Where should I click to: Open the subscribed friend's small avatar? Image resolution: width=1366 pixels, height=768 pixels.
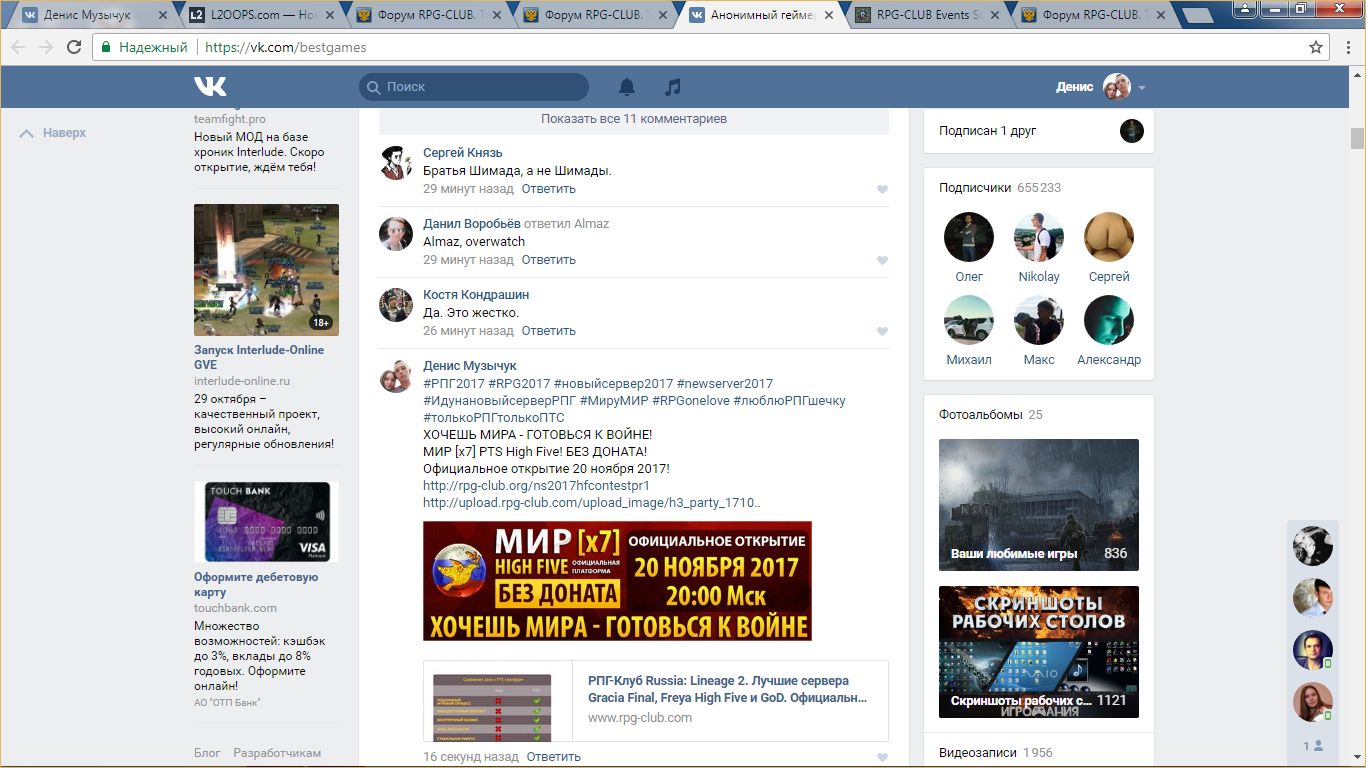1131,131
